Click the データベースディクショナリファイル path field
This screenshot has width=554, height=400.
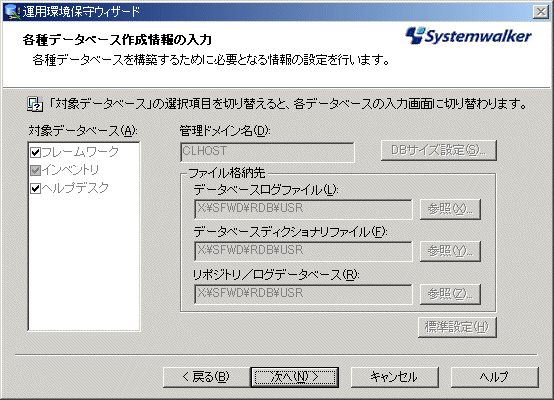click(303, 251)
